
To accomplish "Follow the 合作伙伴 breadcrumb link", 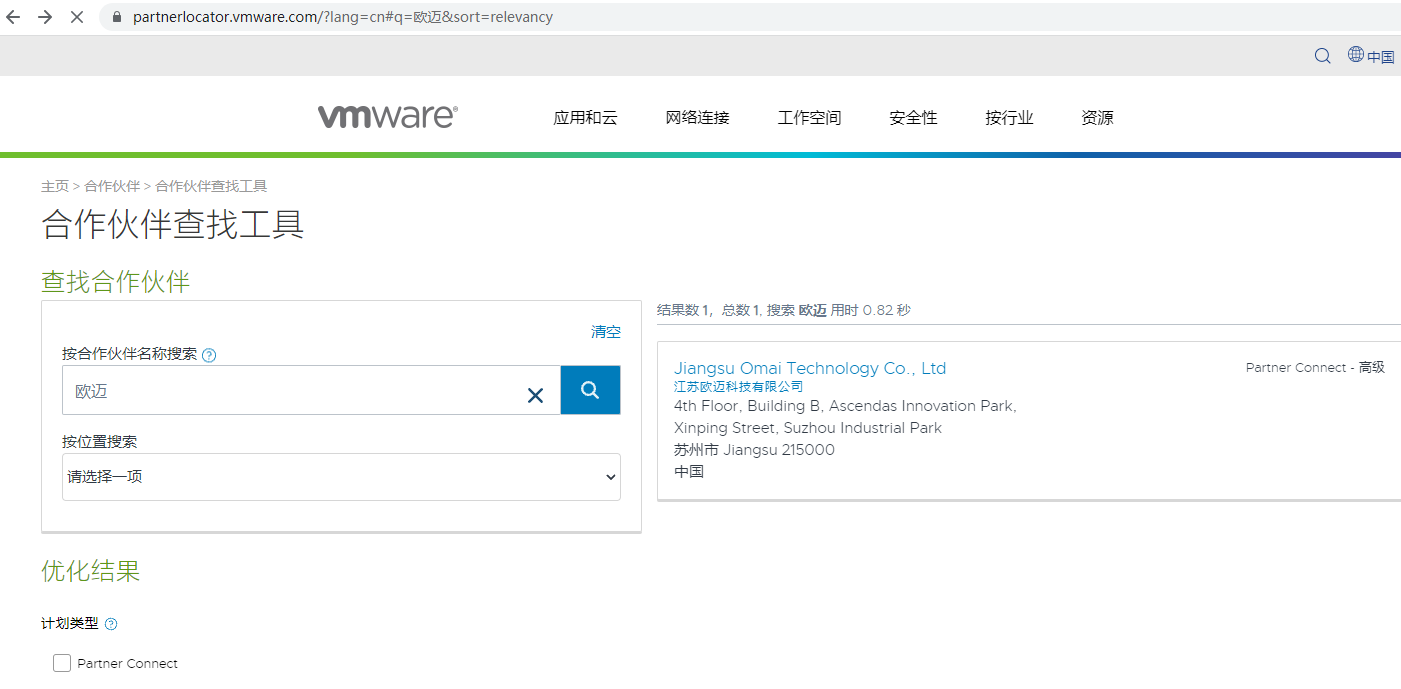I will coord(112,186).
